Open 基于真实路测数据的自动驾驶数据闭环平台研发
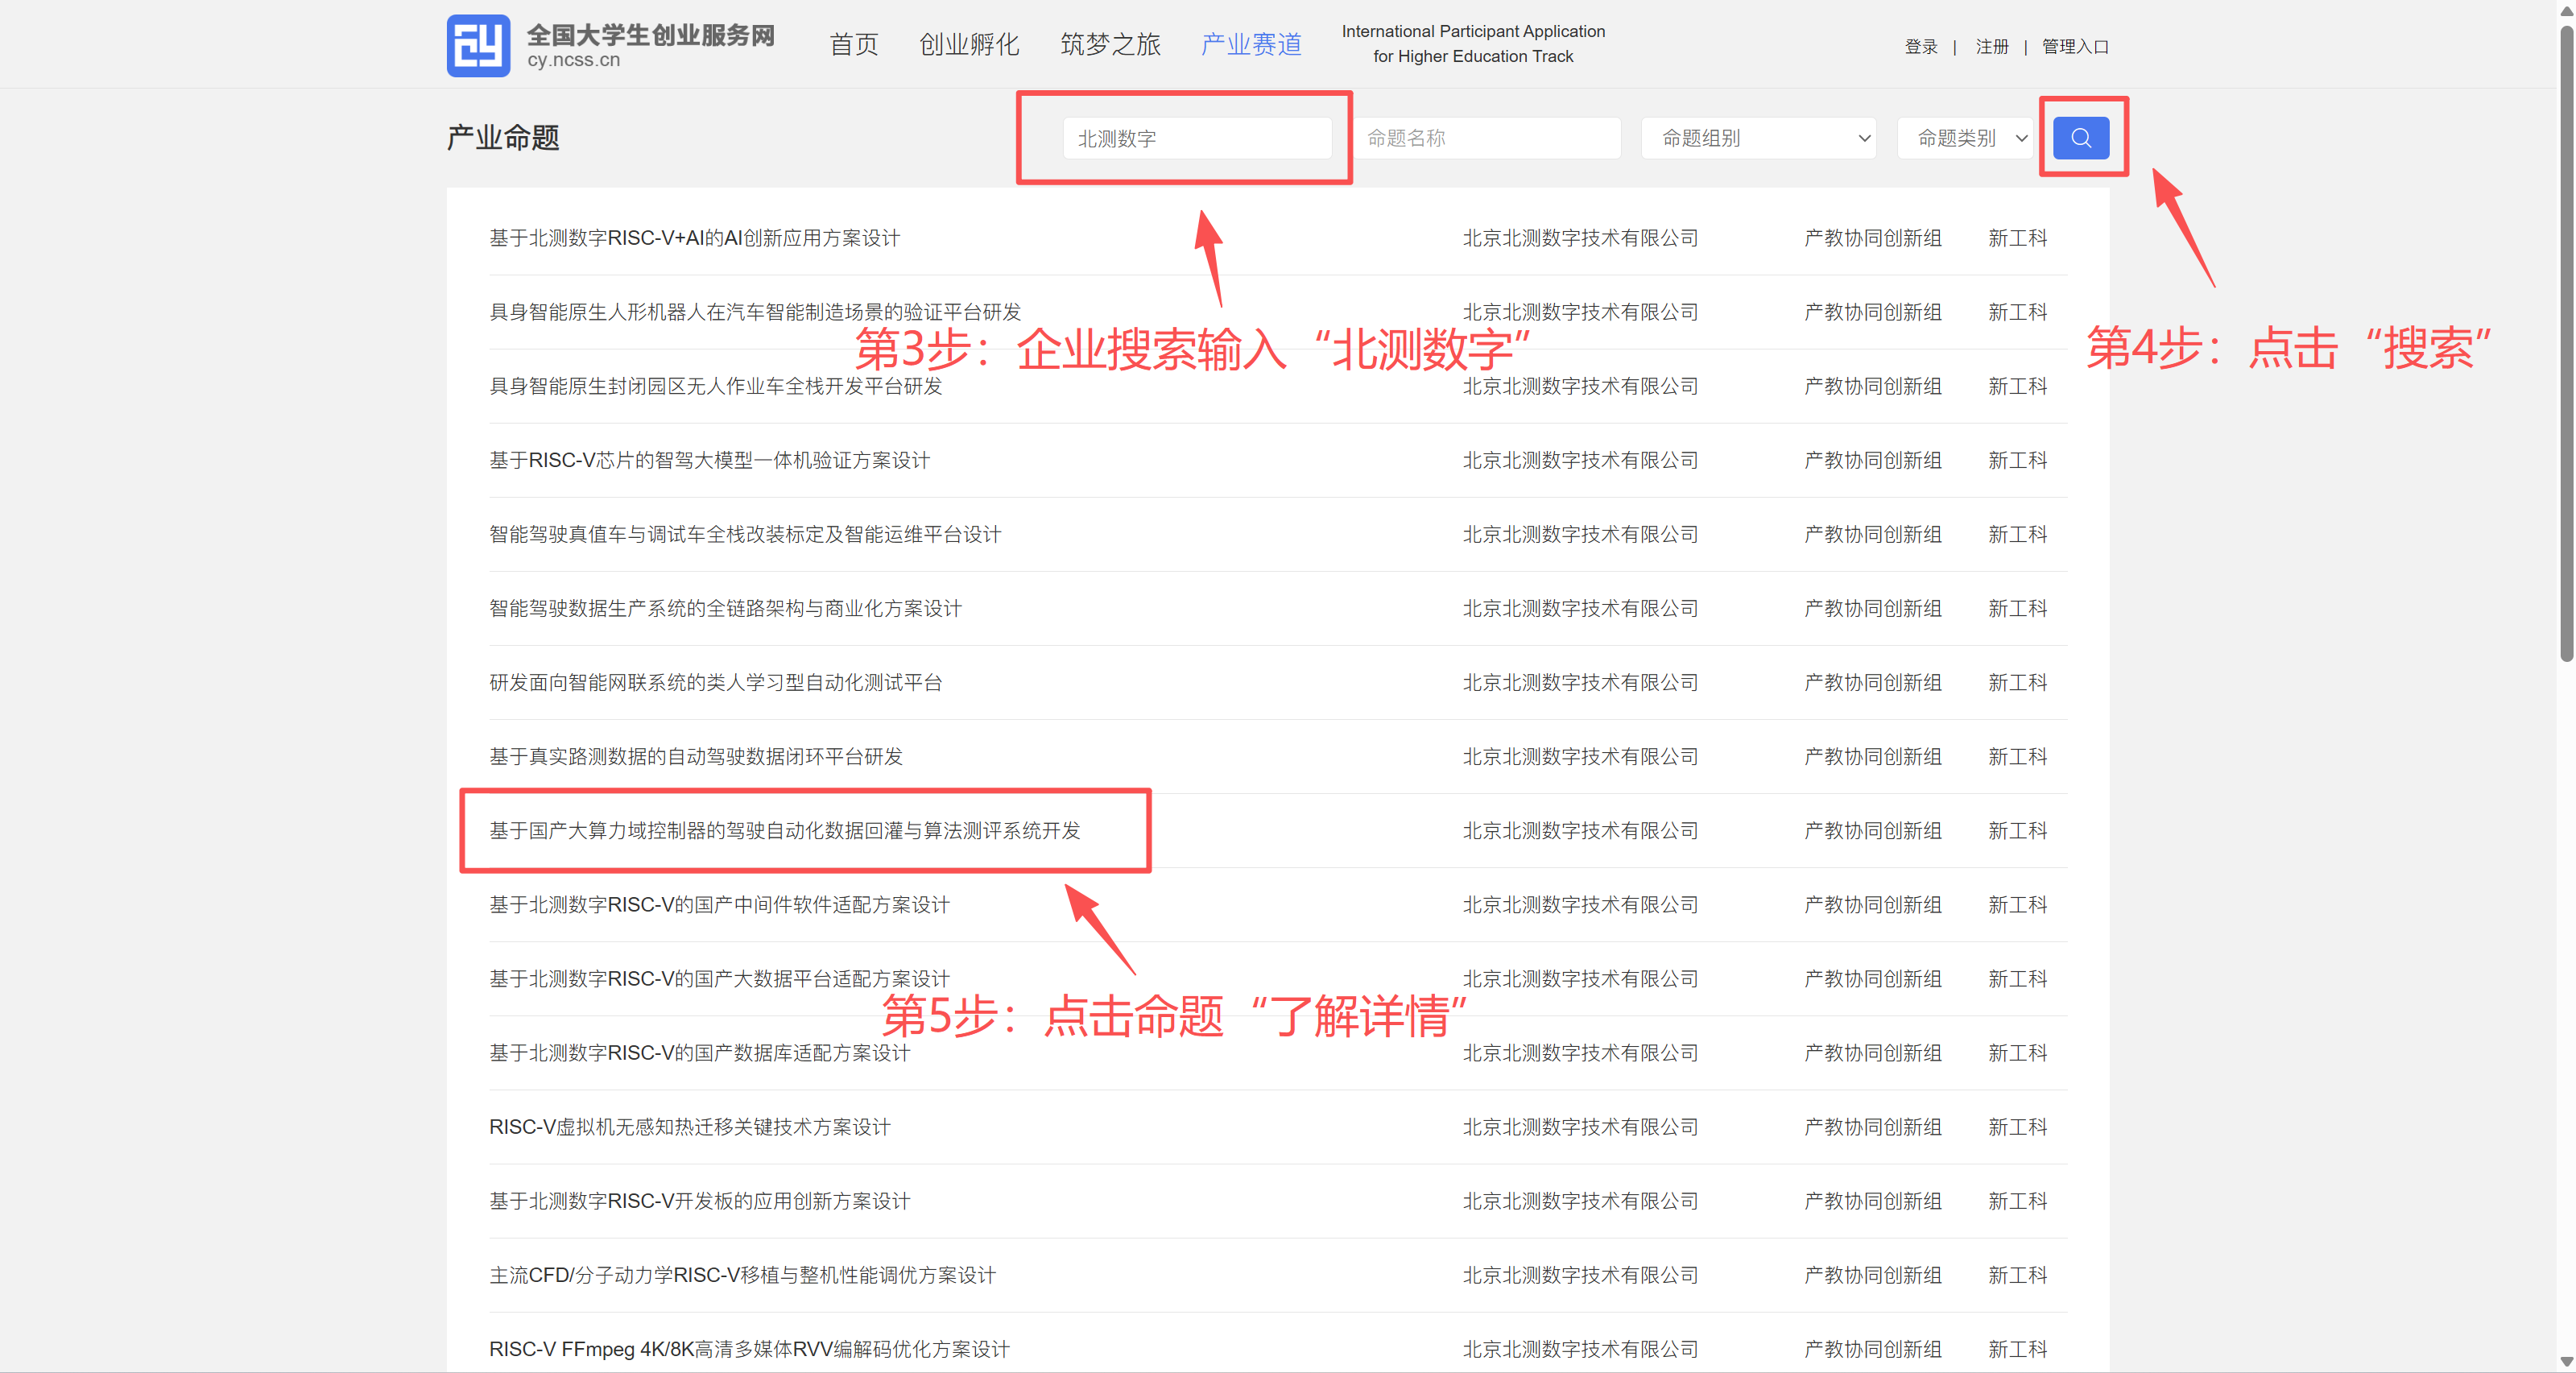 (x=696, y=756)
